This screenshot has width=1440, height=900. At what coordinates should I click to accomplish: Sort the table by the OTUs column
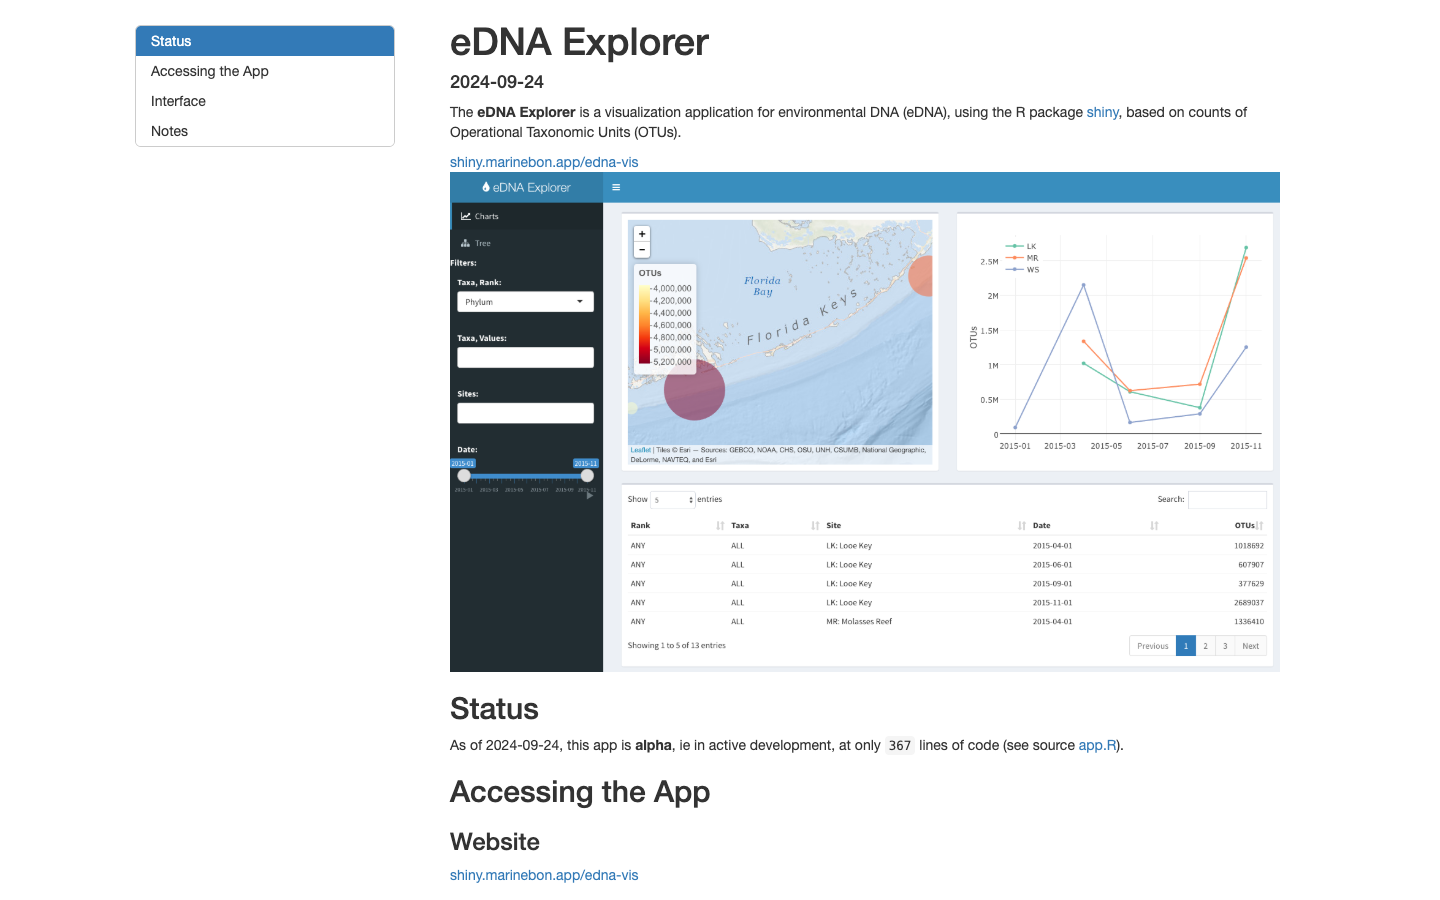1214,525
